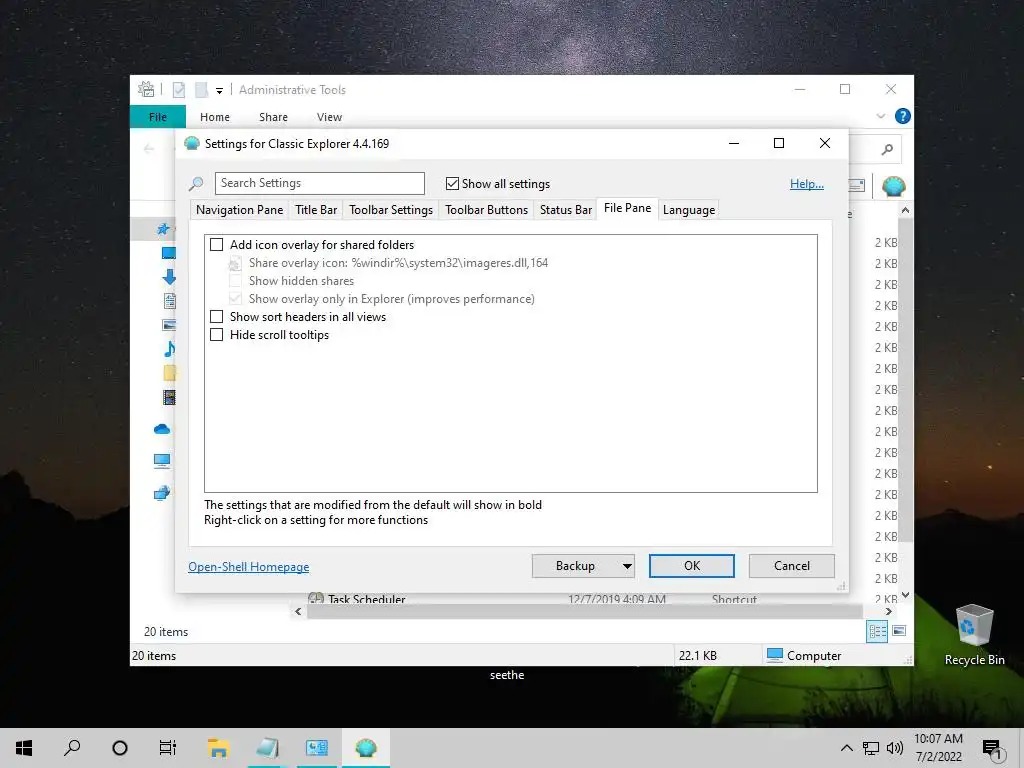The height and width of the screenshot is (768, 1024).
Task: Click the Administrative Tools window icon
Action: click(x=146, y=89)
